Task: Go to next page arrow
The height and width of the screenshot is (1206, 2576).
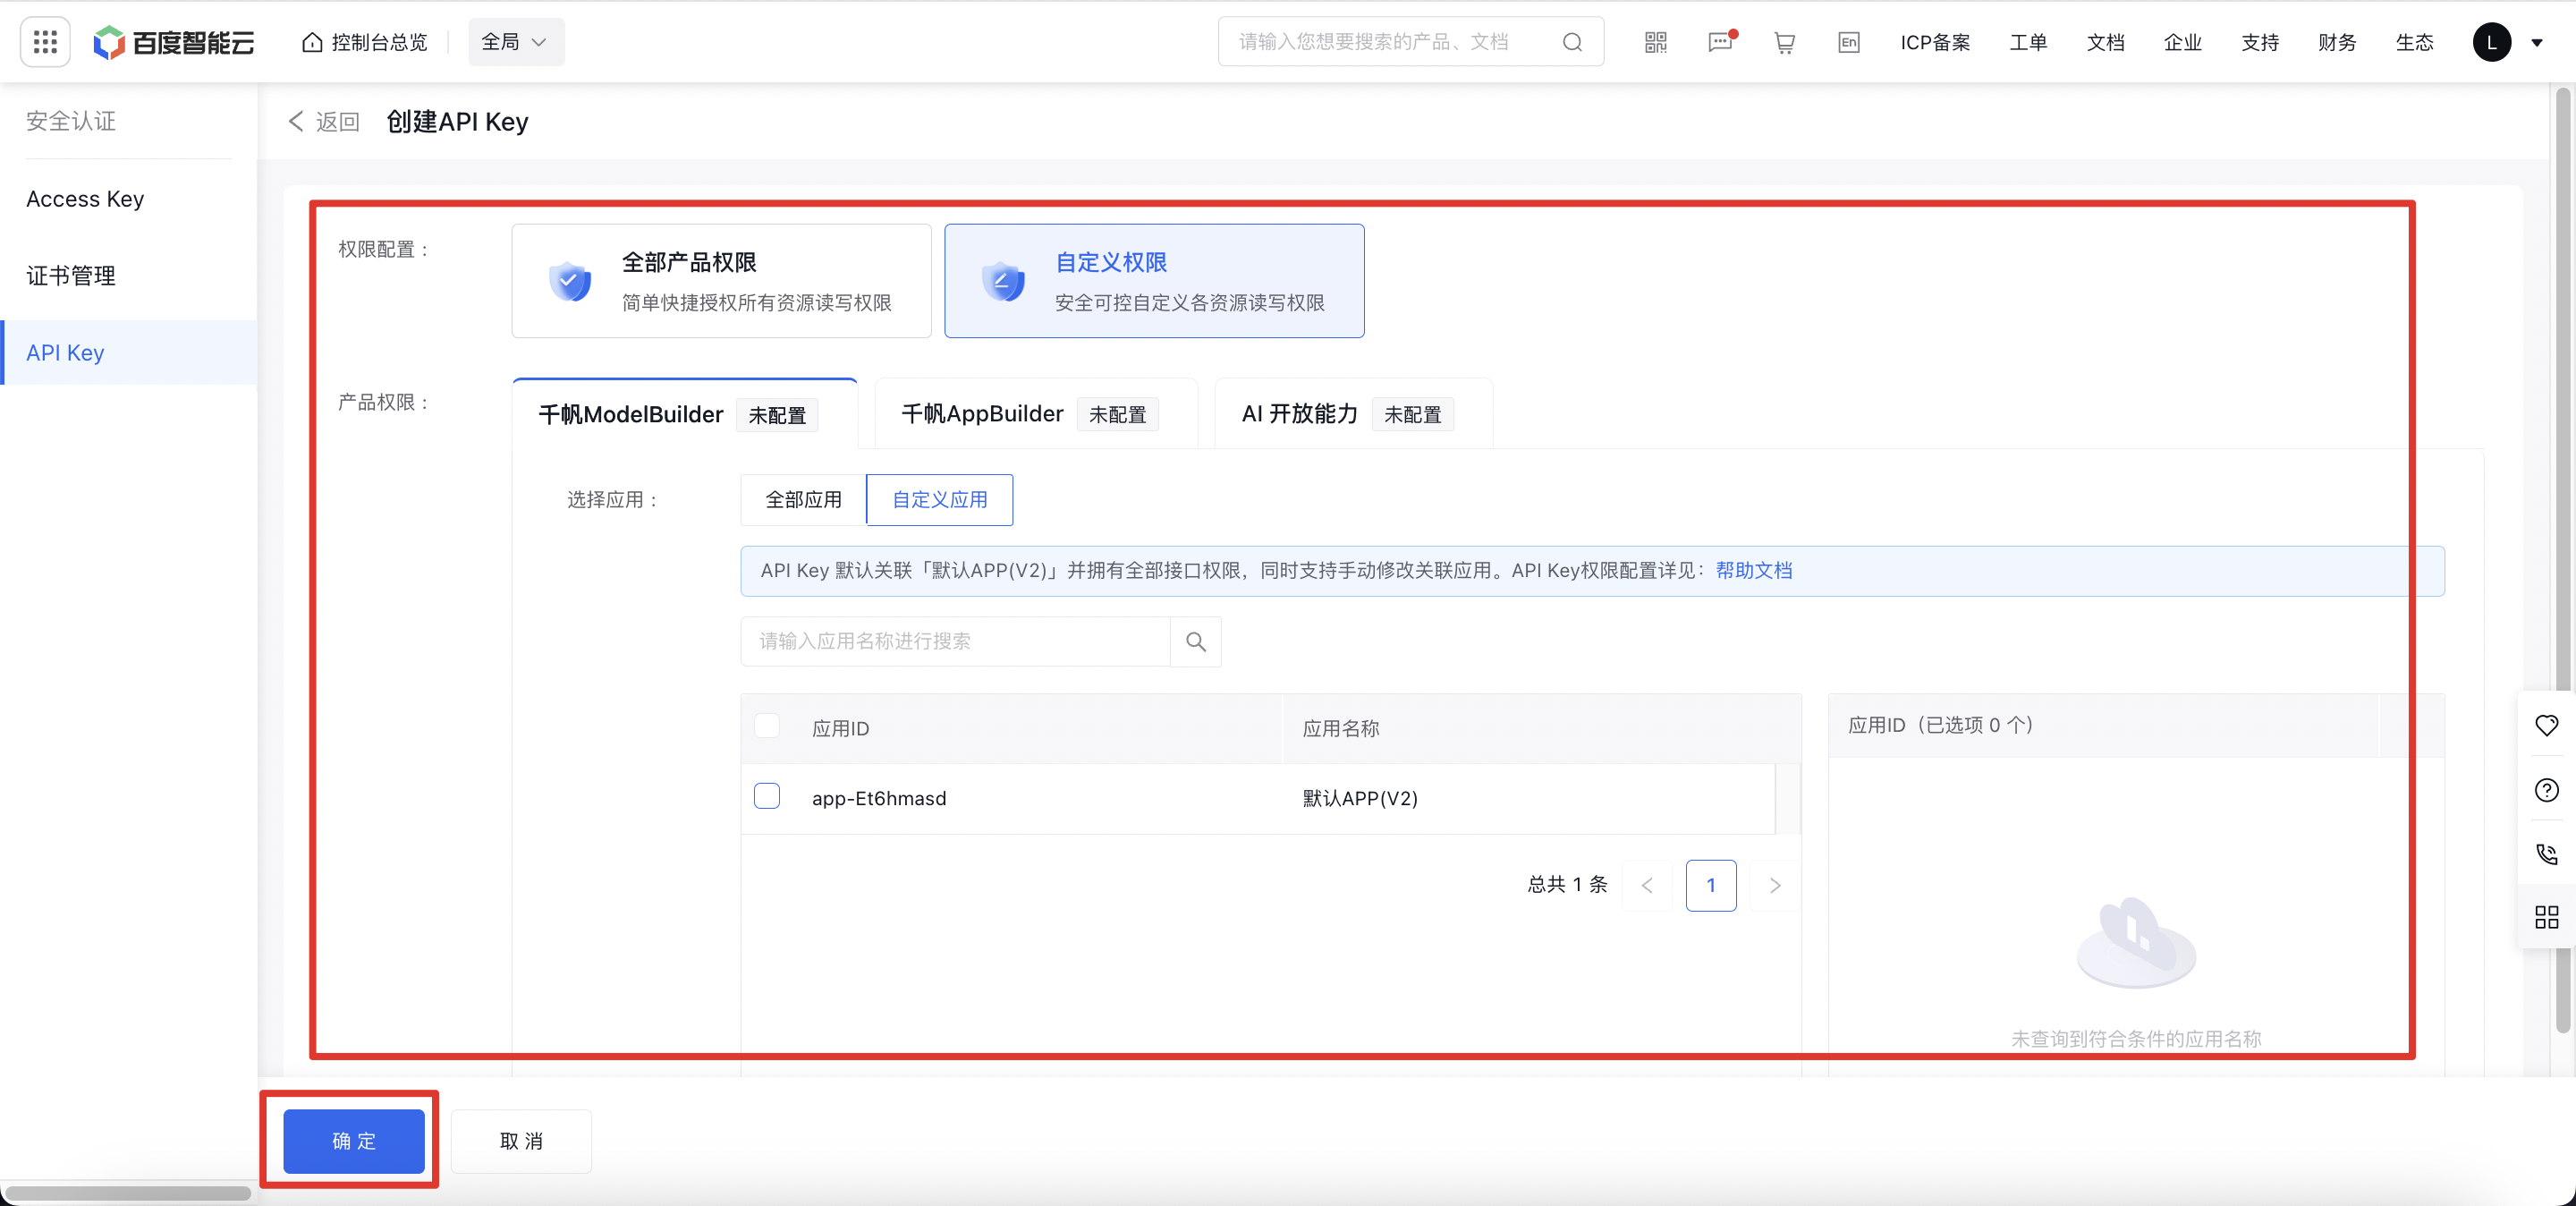Action: pyautogui.click(x=1775, y=886)
